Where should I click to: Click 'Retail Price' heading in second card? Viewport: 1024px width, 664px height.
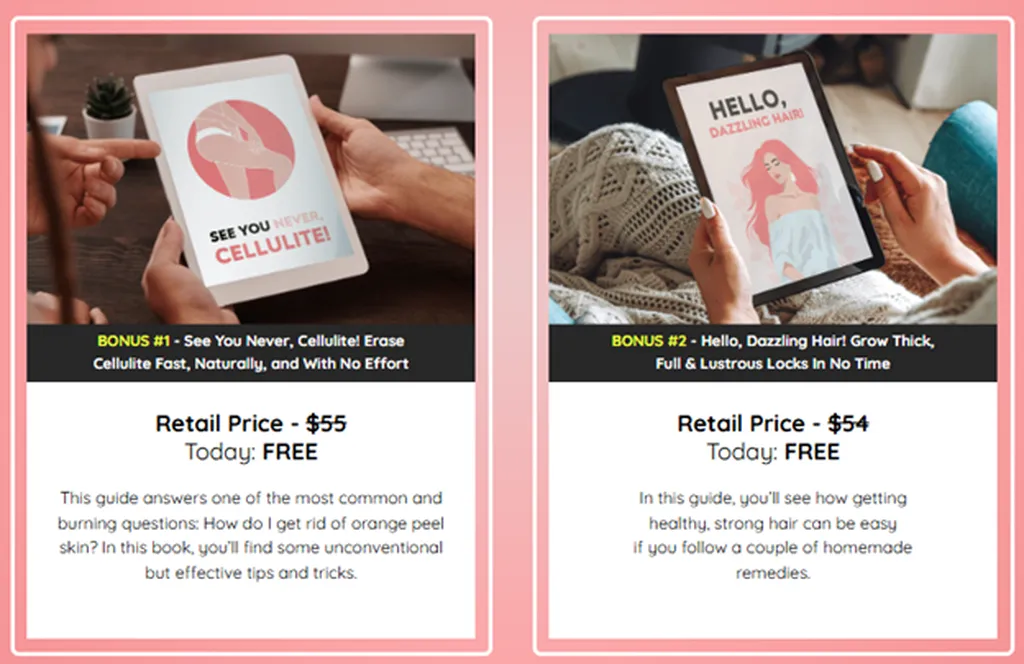(x=741, y=424)
